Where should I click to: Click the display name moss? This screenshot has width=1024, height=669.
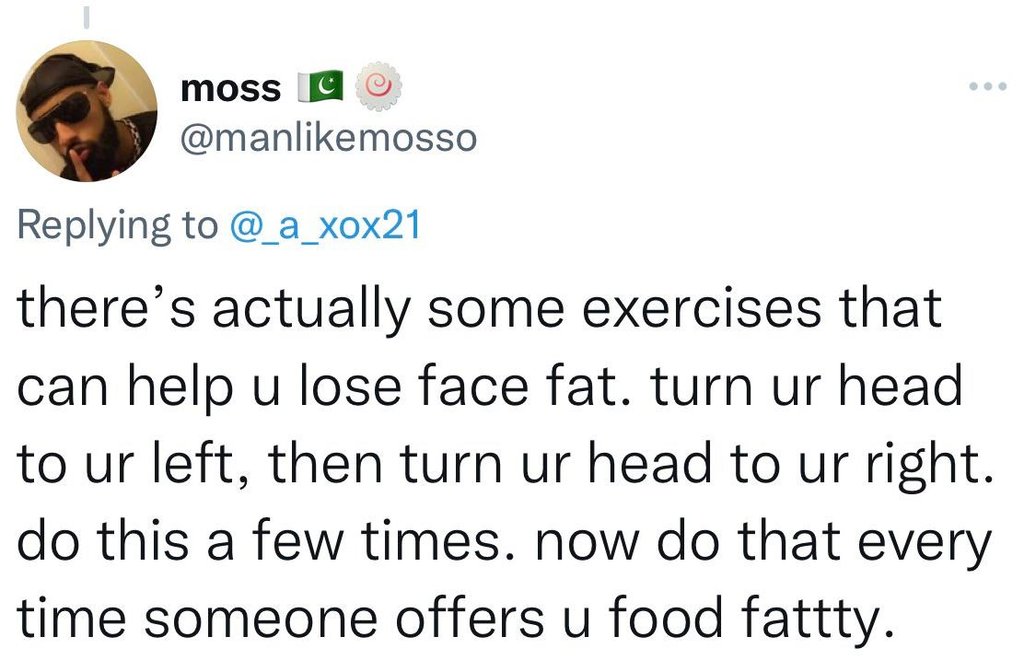(230, 86)
